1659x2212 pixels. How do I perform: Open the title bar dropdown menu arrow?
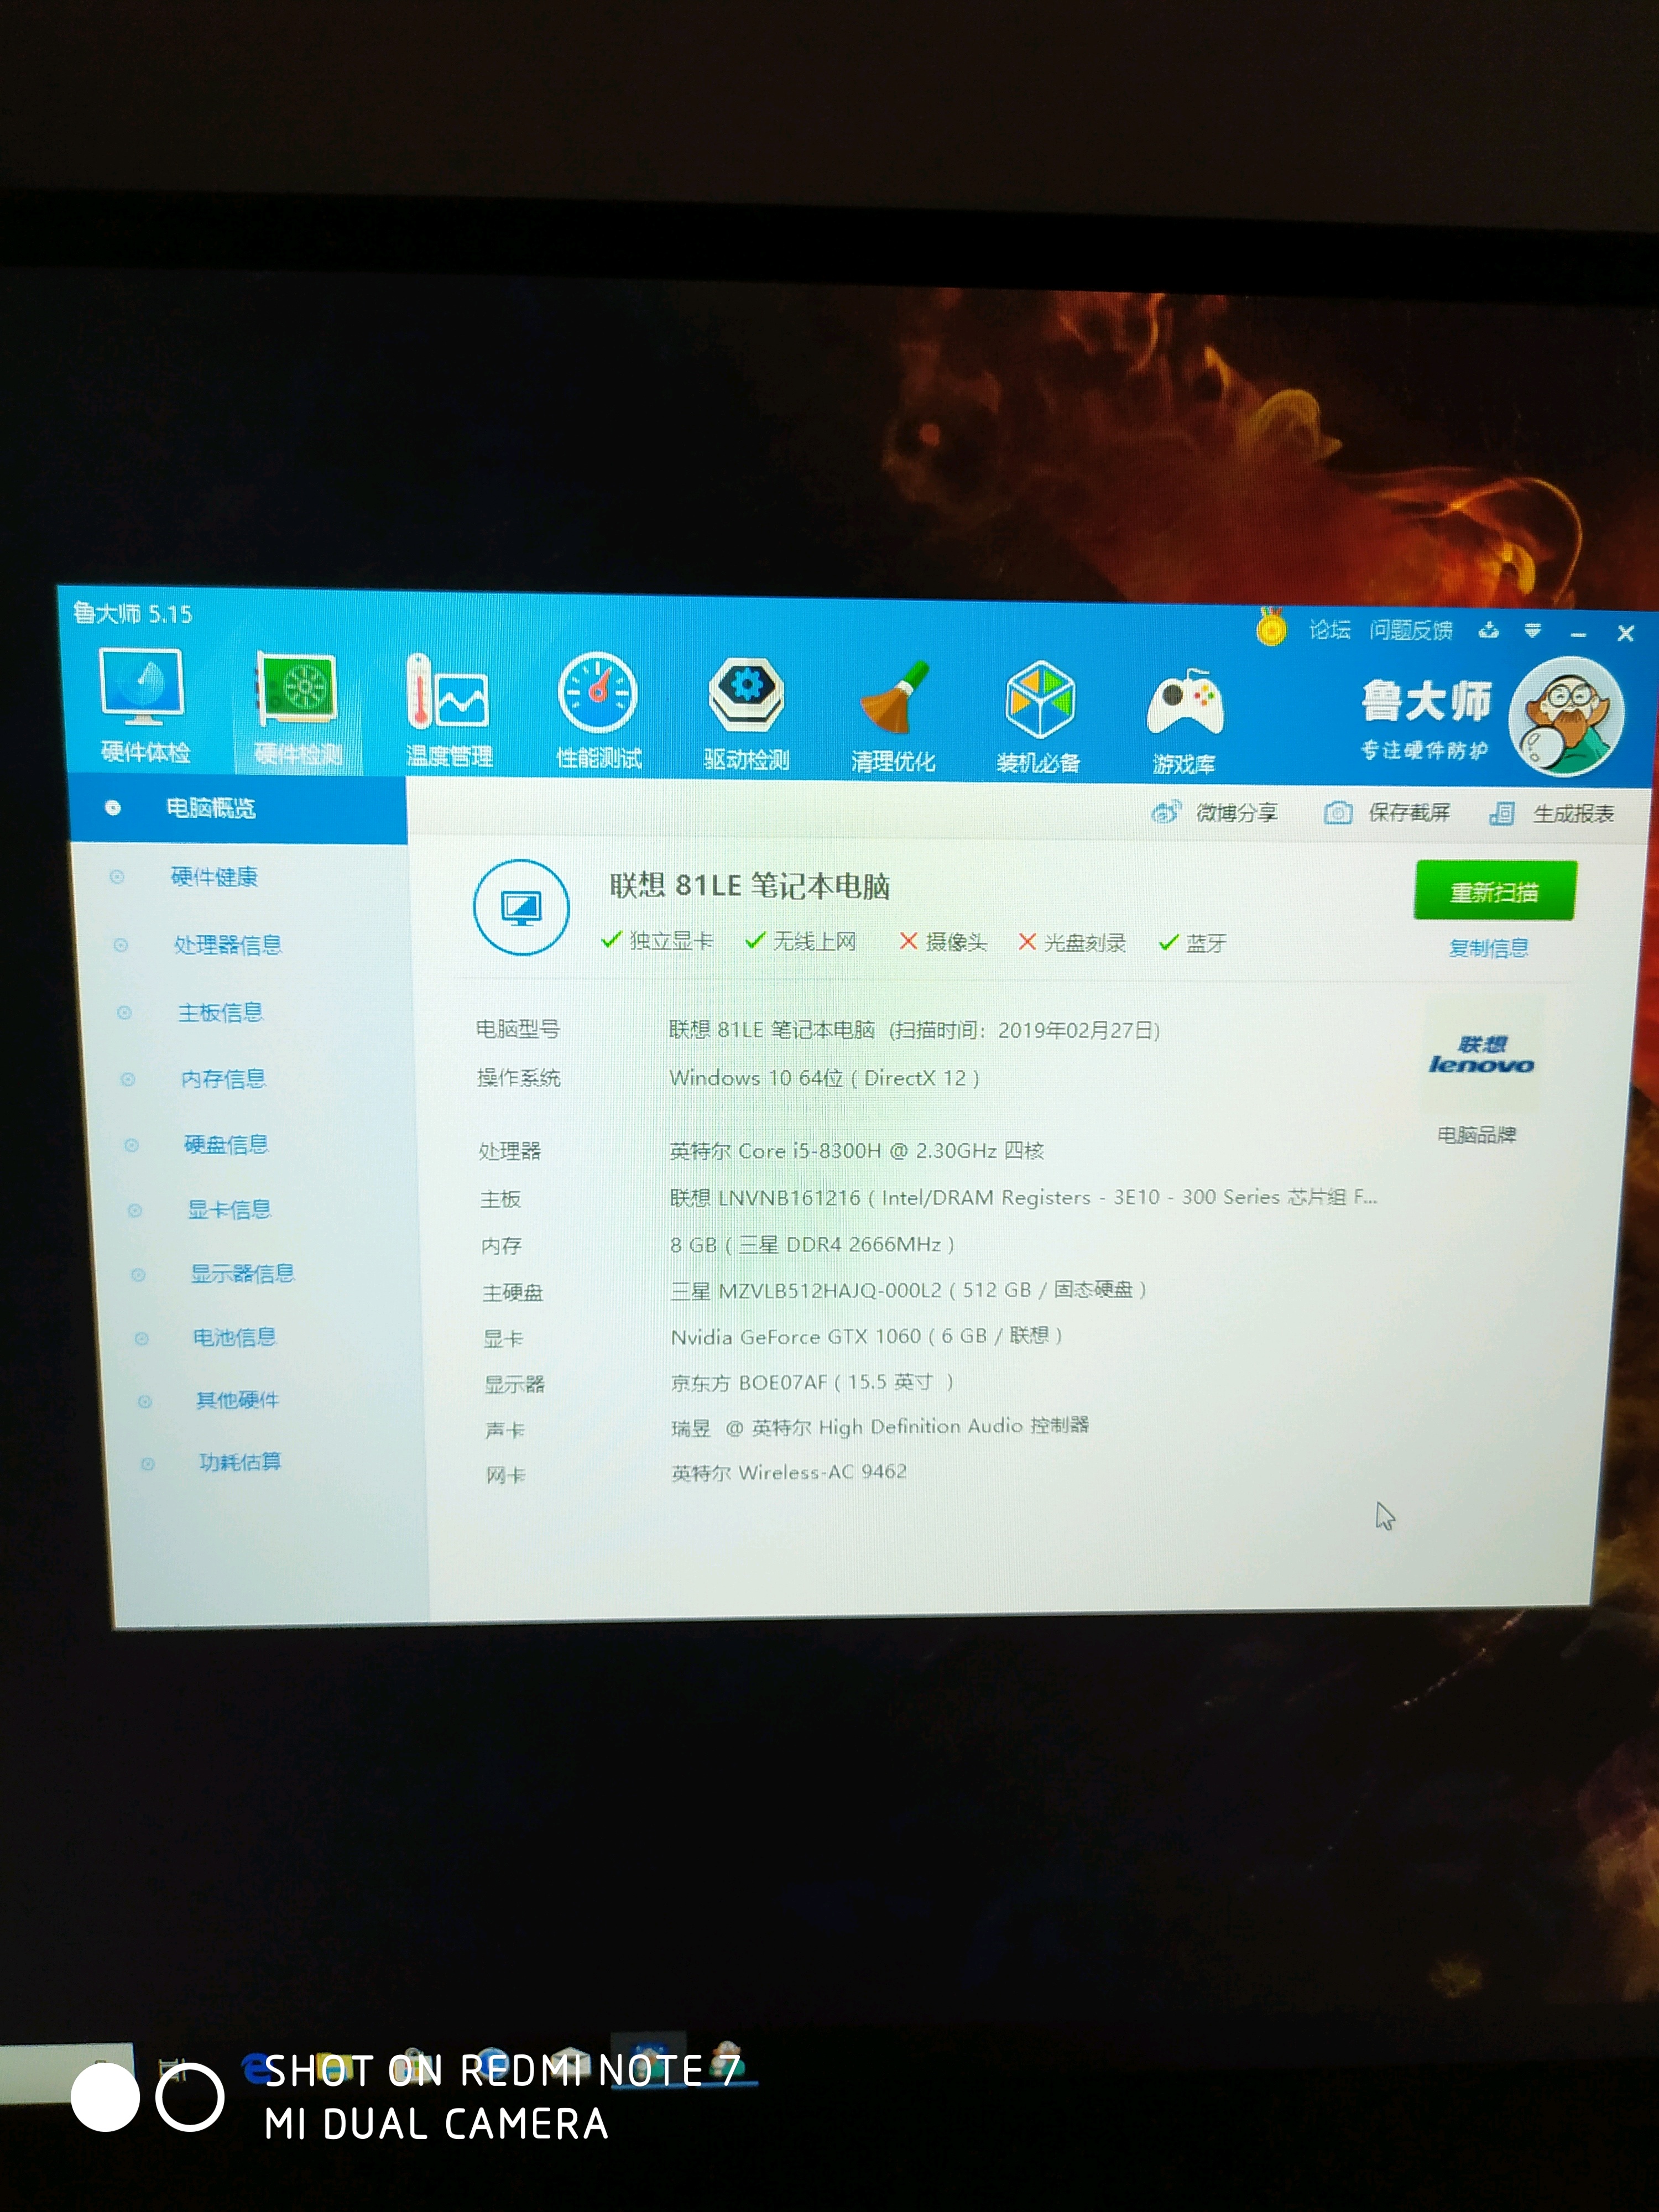pyautogui.click(x=1532, y=630)
